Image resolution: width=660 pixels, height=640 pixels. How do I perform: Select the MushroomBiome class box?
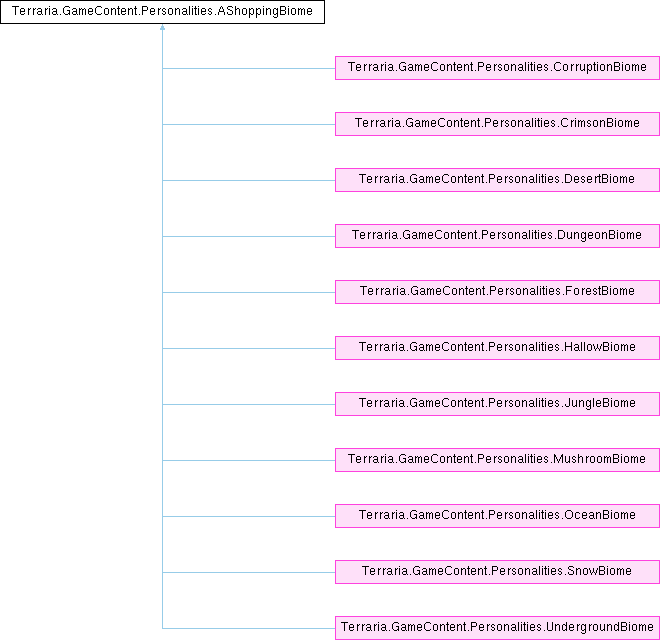click(x=497, y=460)
